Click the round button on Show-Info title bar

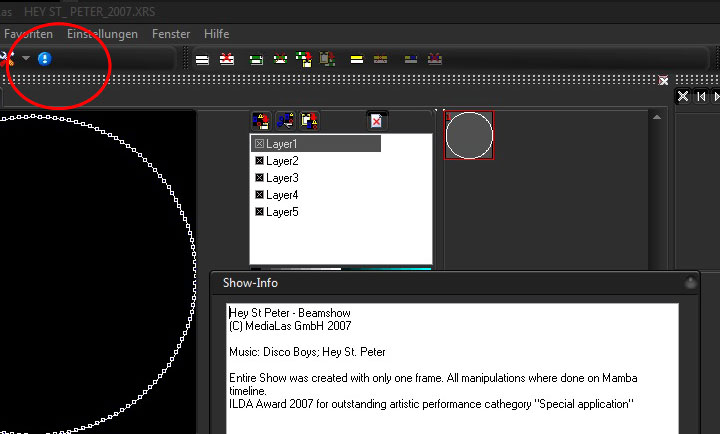[690, 283]
